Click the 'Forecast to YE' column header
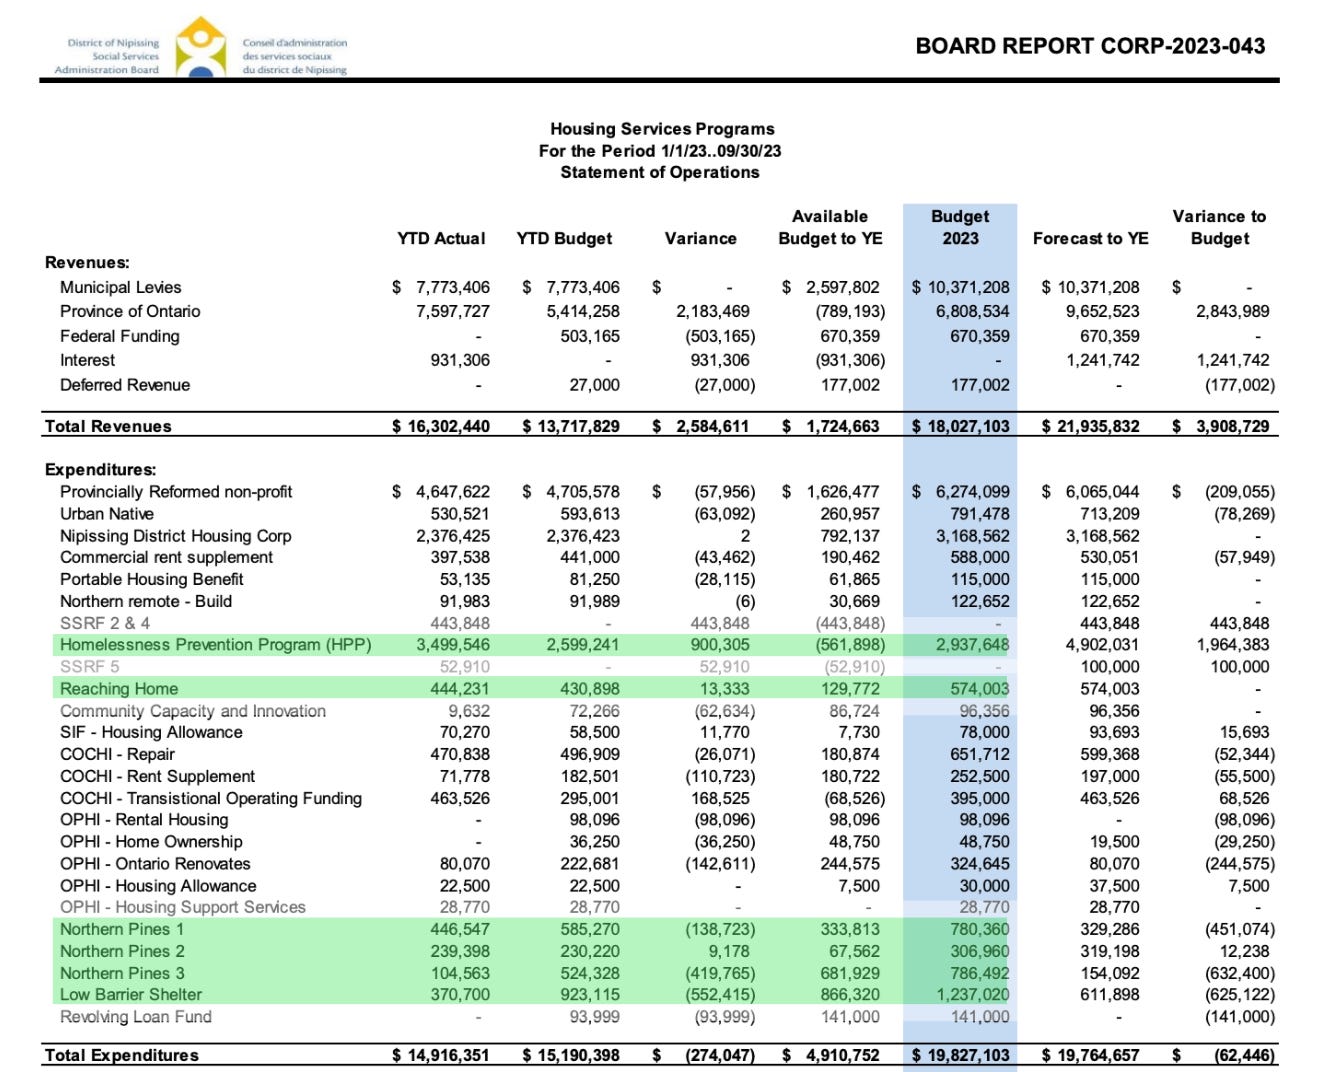The image size is (1320, 1072). tap(1090, 238)
